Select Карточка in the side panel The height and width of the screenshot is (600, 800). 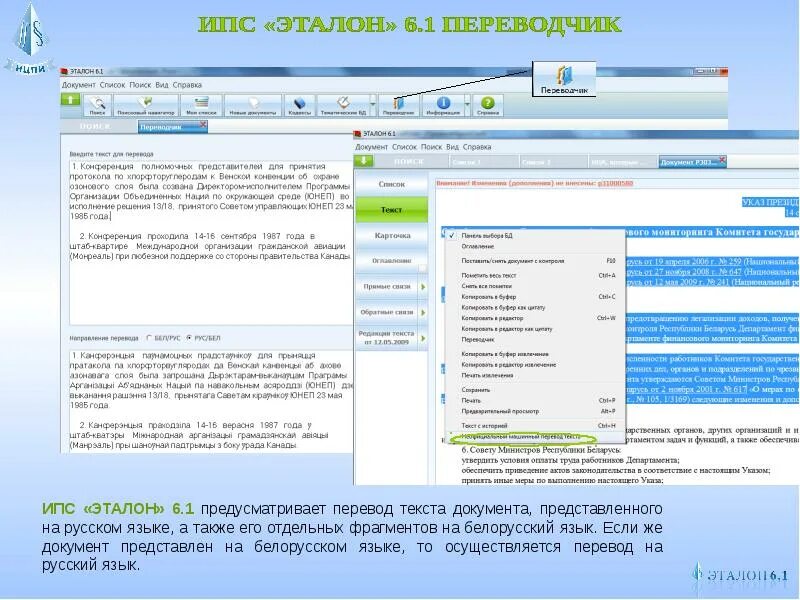click(391, 235)
